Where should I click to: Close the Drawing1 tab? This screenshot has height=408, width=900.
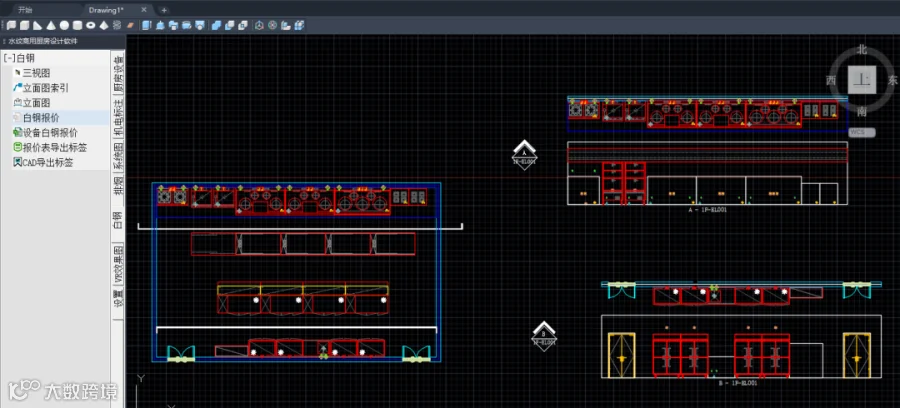[143, 10]
